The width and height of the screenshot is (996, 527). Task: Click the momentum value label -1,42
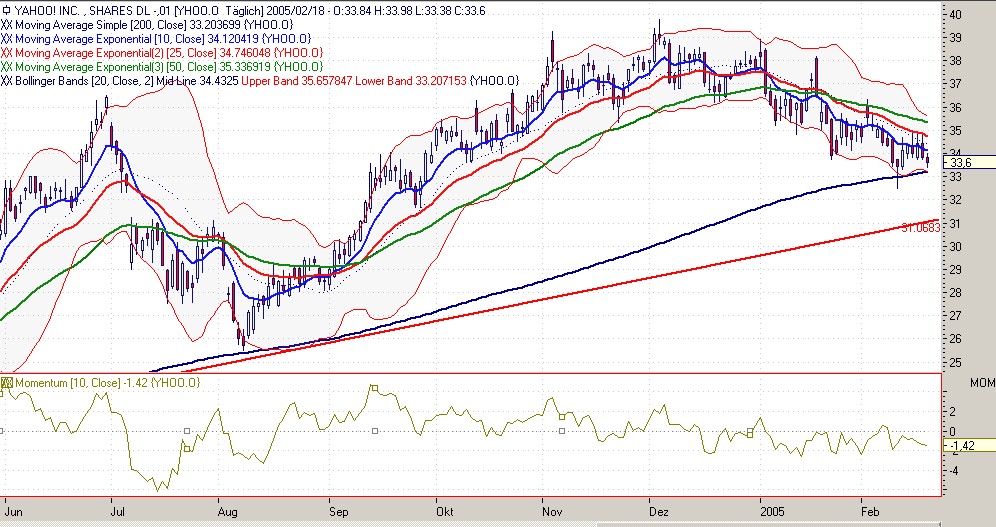(969, 446)
